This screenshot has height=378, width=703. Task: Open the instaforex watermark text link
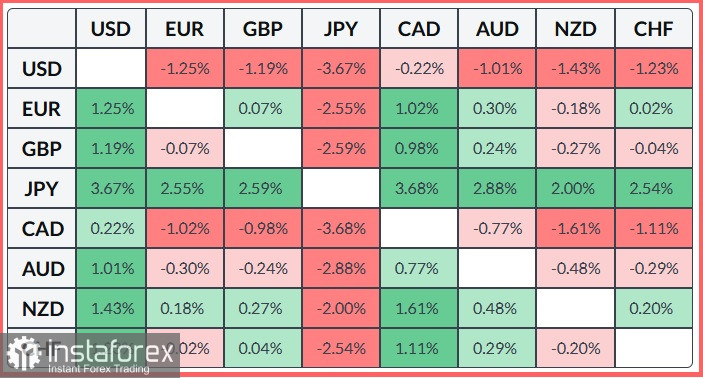pos(110,352)
